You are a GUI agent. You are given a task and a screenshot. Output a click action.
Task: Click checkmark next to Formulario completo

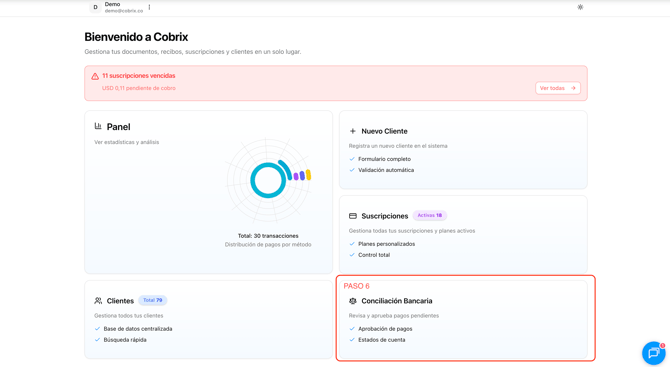352,159
